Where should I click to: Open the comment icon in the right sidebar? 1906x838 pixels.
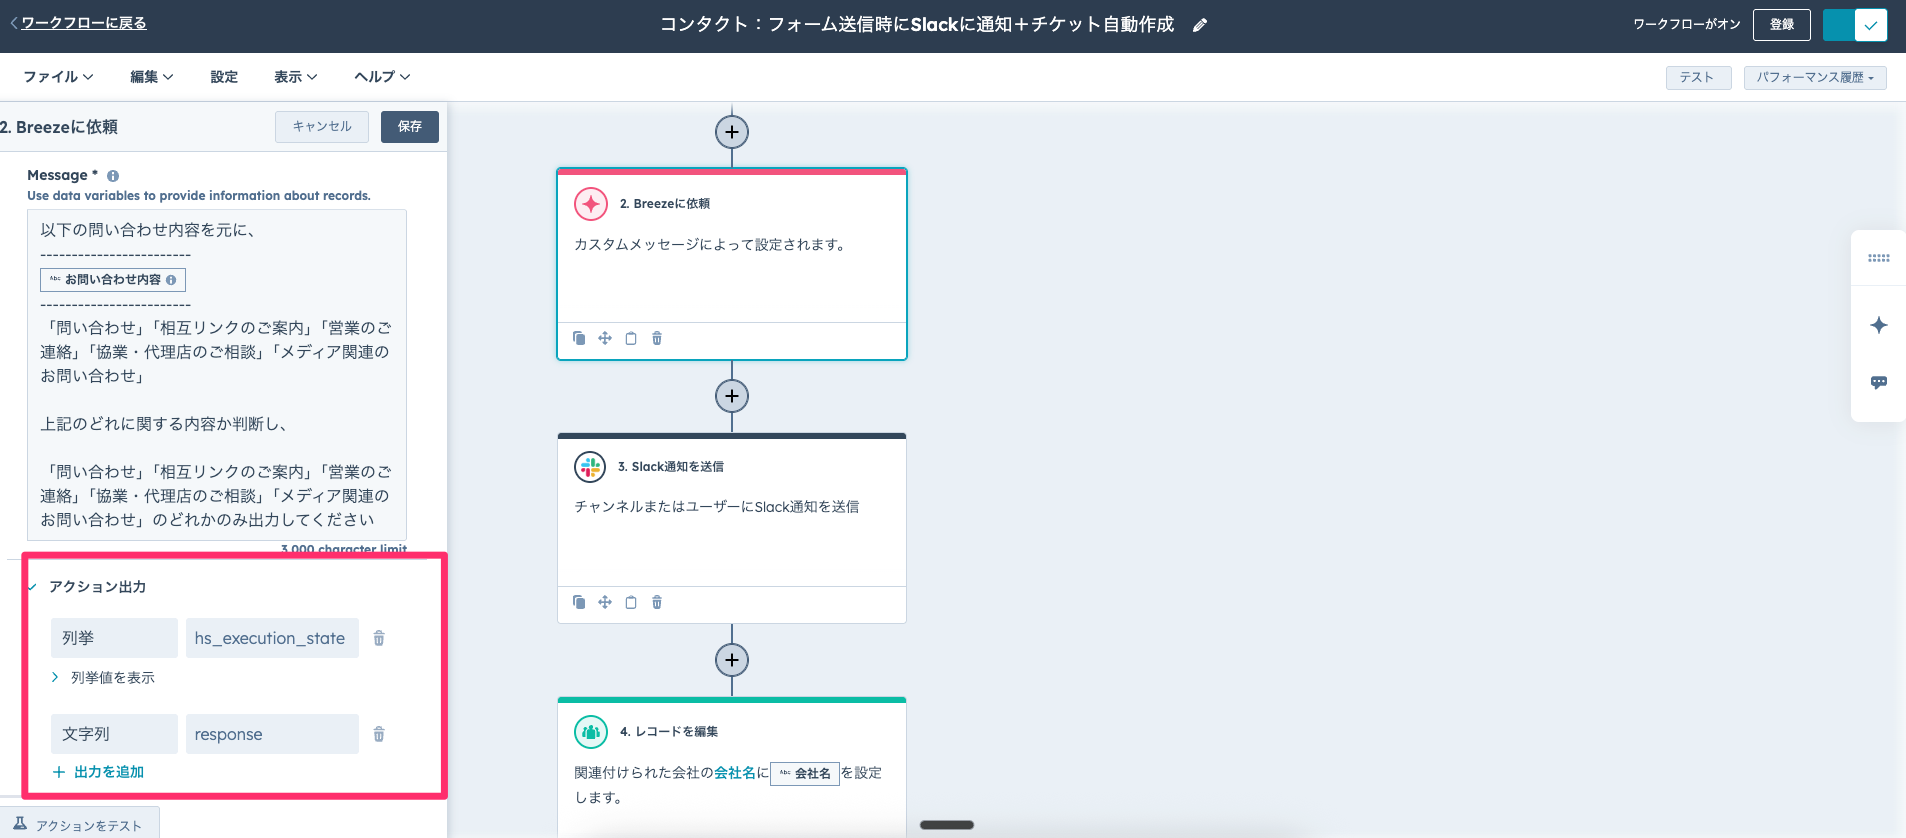click(1878, 382)
